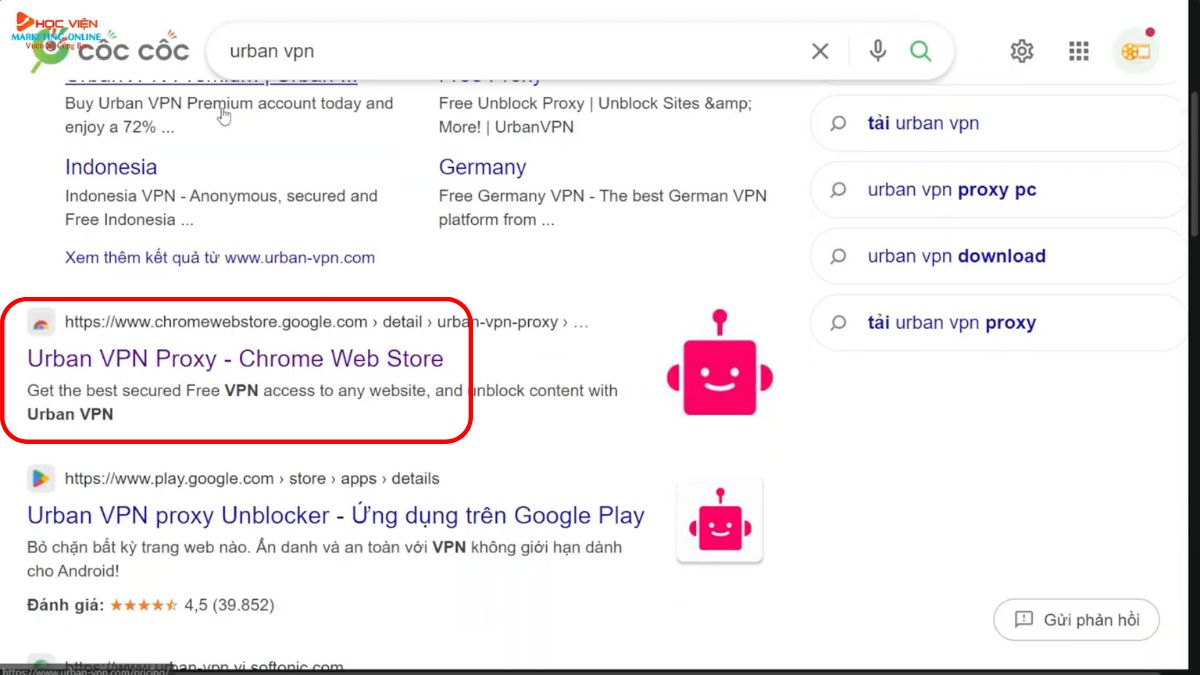Image resolution: width=1200 pixels, height=675 pixels.
Task: Click the 'Free Unblock Proxy | Unblock Sites' snippet
Action: point(595,115)
